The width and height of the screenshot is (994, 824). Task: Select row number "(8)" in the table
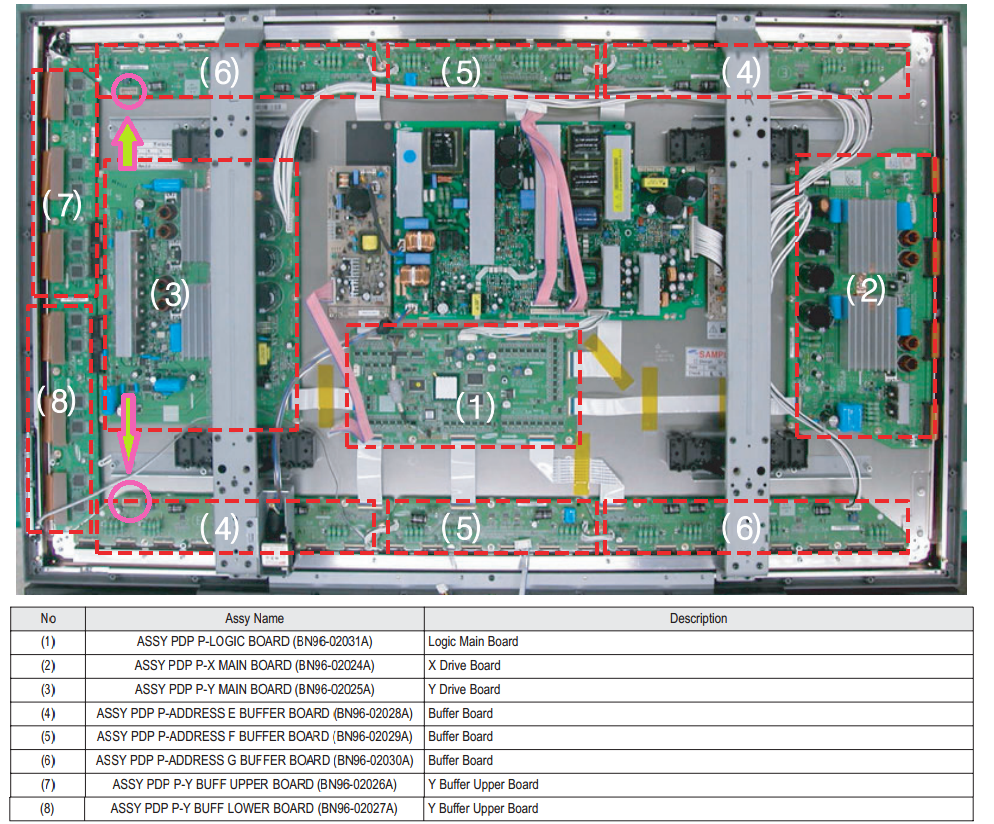pos(48,809)
